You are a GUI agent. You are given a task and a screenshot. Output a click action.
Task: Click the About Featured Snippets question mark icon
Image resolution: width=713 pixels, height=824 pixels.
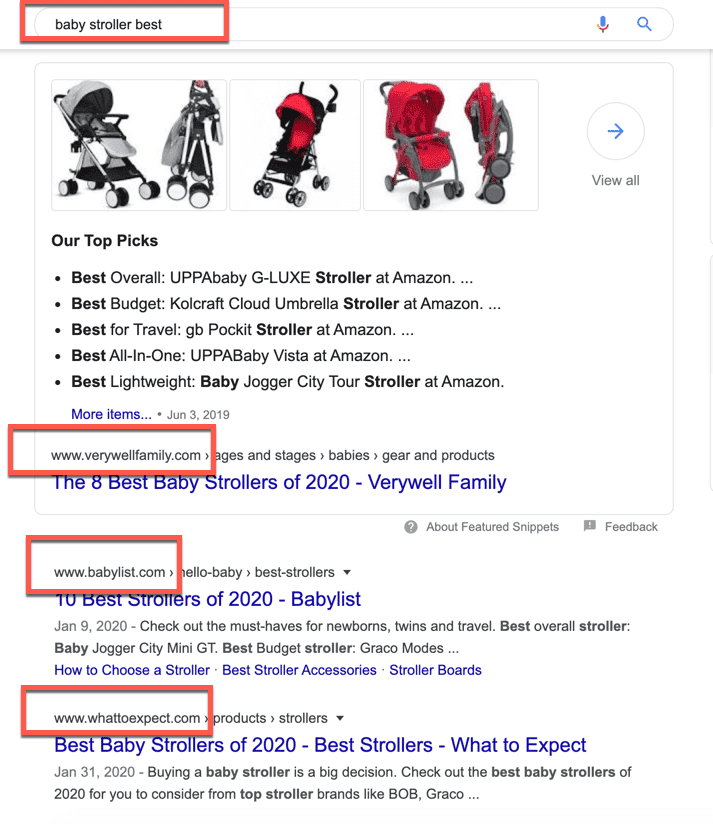click(410, 527)
